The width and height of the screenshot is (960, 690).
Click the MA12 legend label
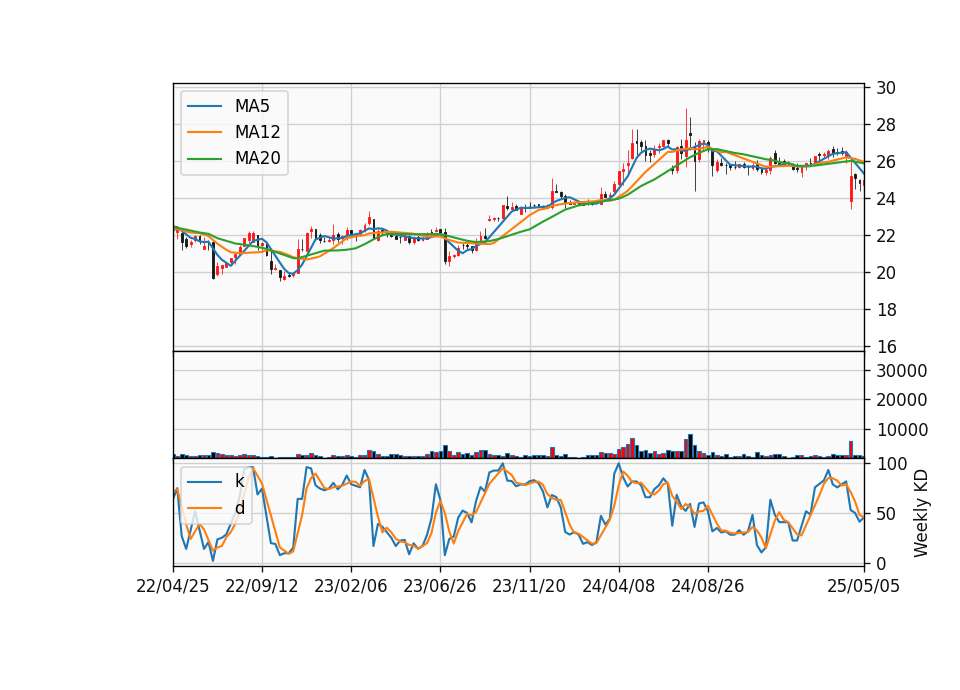(x=257, y=132)
